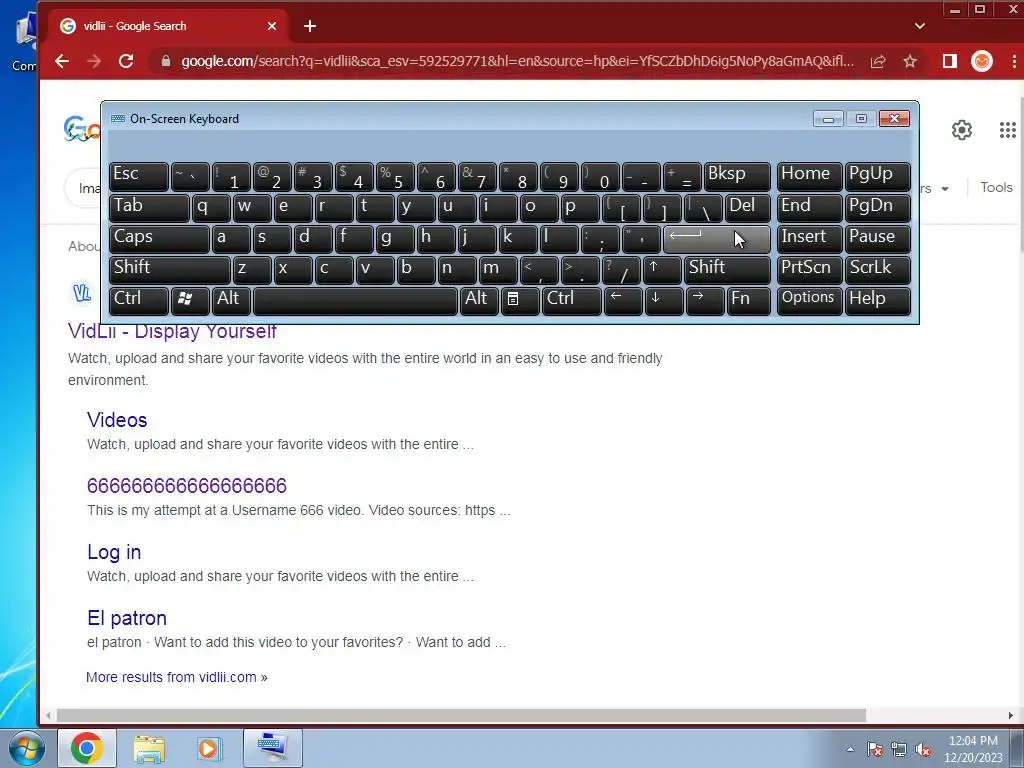Toggle right Ctrl on On-Screen Keyboard
1024x768 pixels.
(571, 300)
